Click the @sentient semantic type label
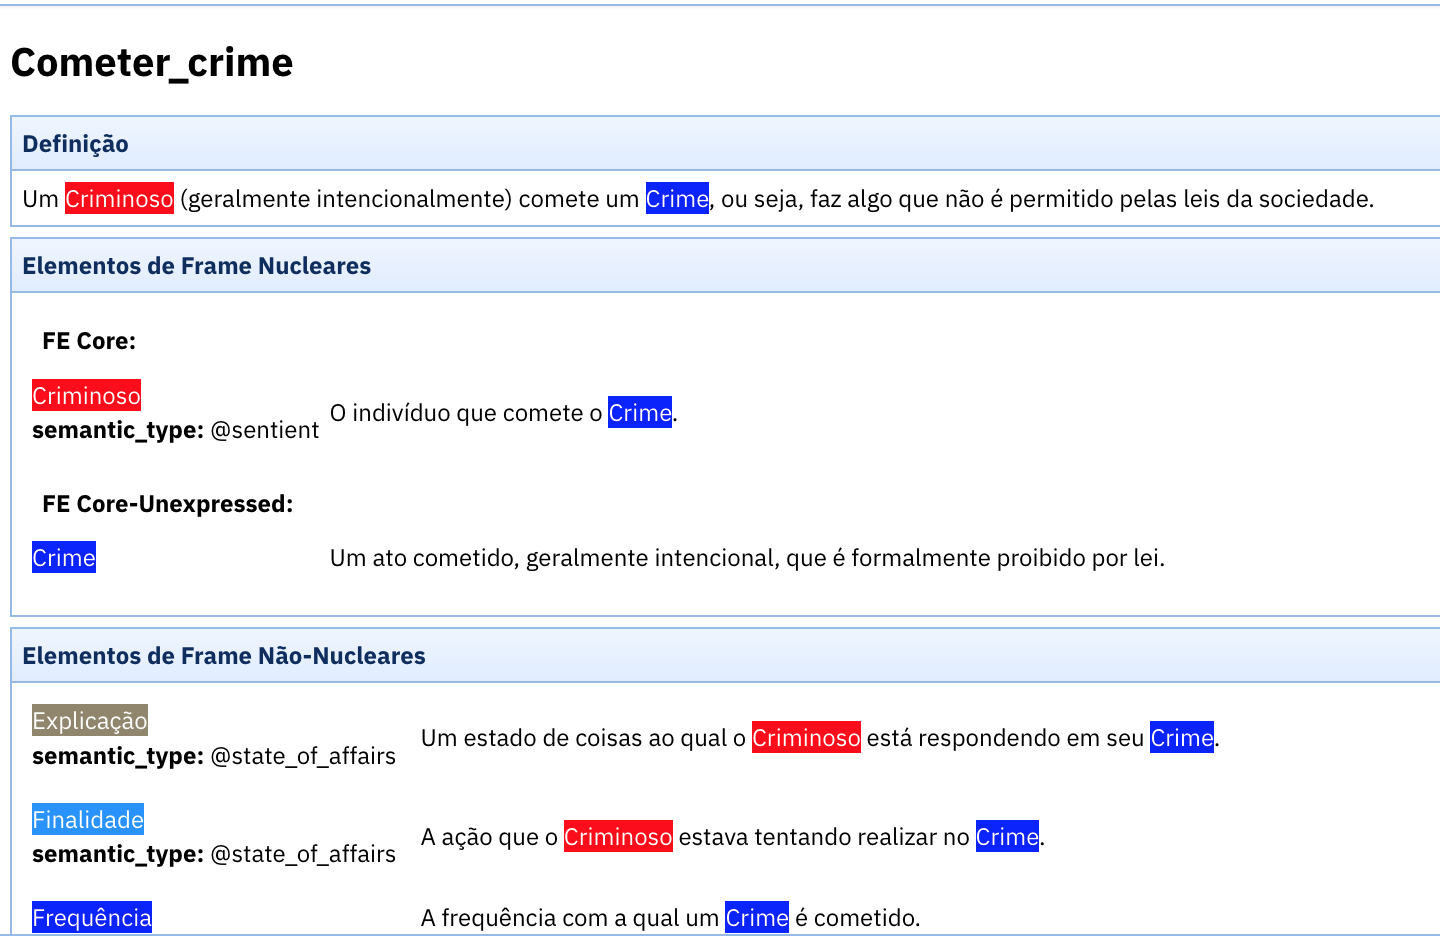Viewport: 1440px width, 936px height. pyautogui.click(x=265, y=430)
